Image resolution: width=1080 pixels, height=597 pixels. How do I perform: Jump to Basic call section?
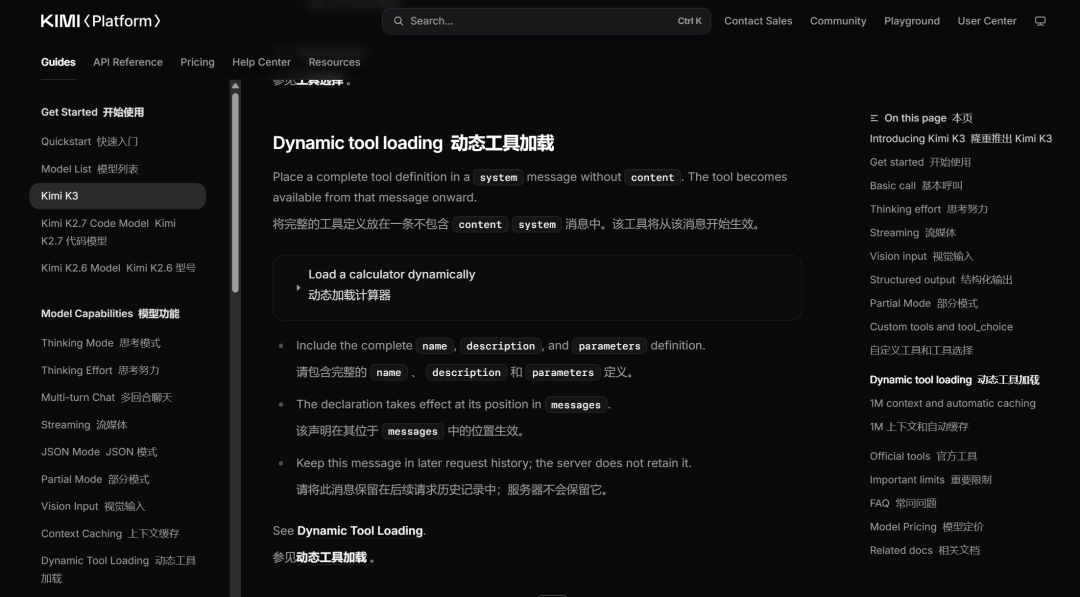[916, 186]
